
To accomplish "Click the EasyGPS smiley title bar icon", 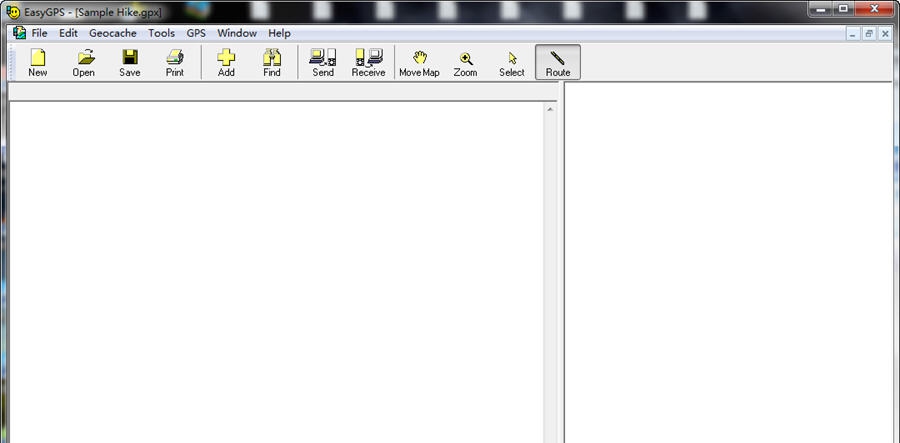I will pos(13,11).
